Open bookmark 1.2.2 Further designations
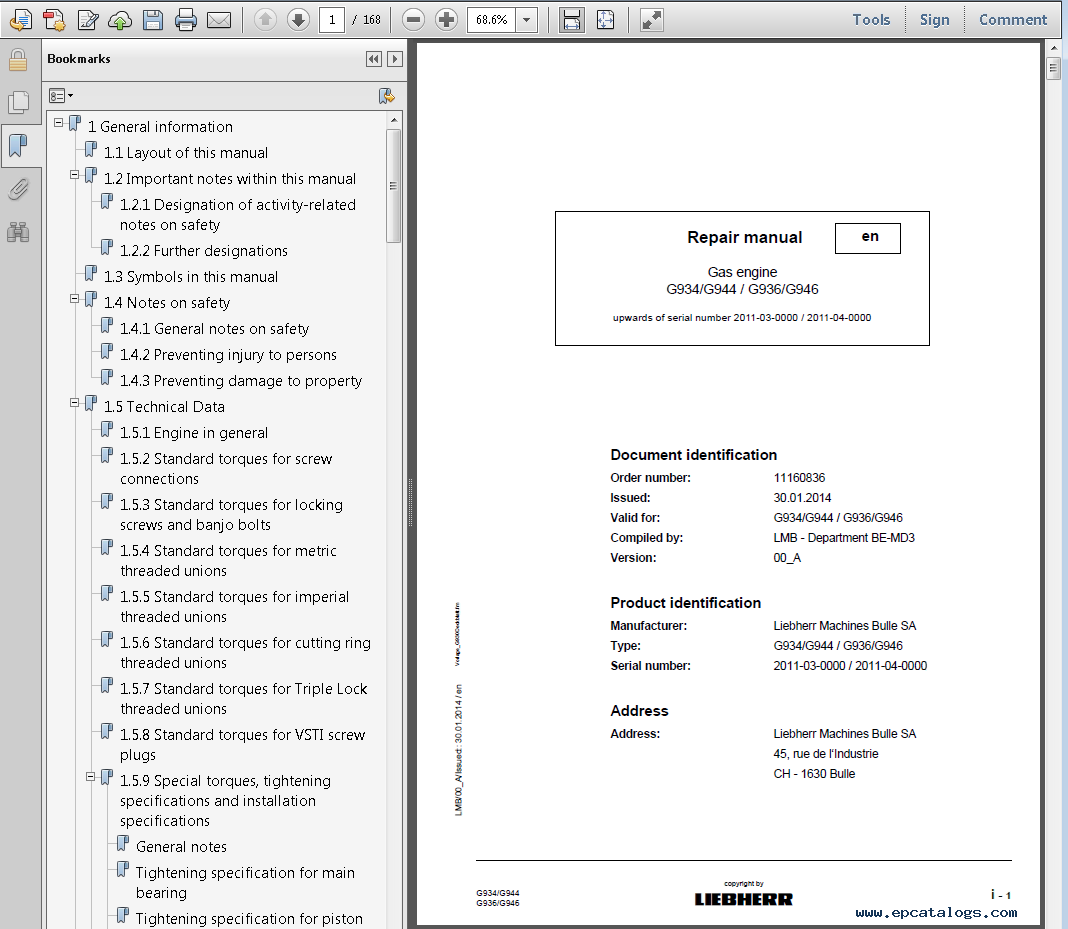Screen dimensions: 1068x929 pyautogui.click(x=204, y=251)
